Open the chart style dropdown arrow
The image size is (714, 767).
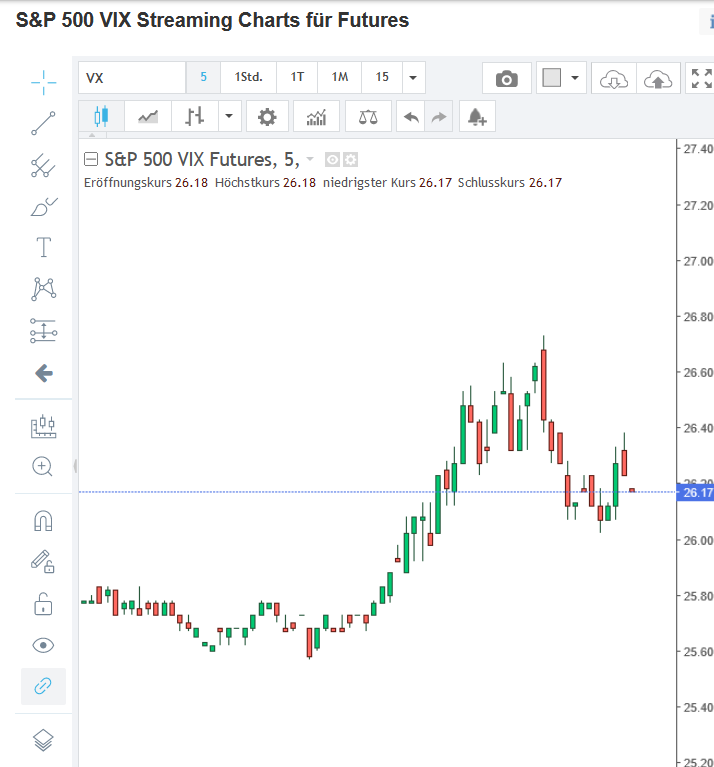pos(229,116)
